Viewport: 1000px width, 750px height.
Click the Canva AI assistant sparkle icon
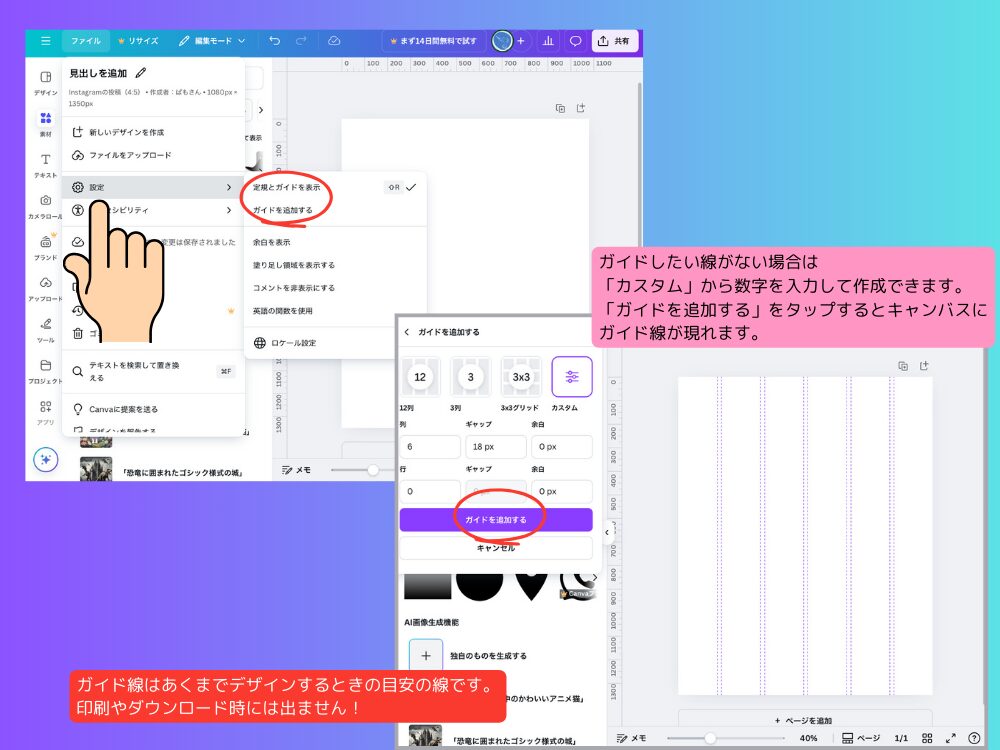46,459
